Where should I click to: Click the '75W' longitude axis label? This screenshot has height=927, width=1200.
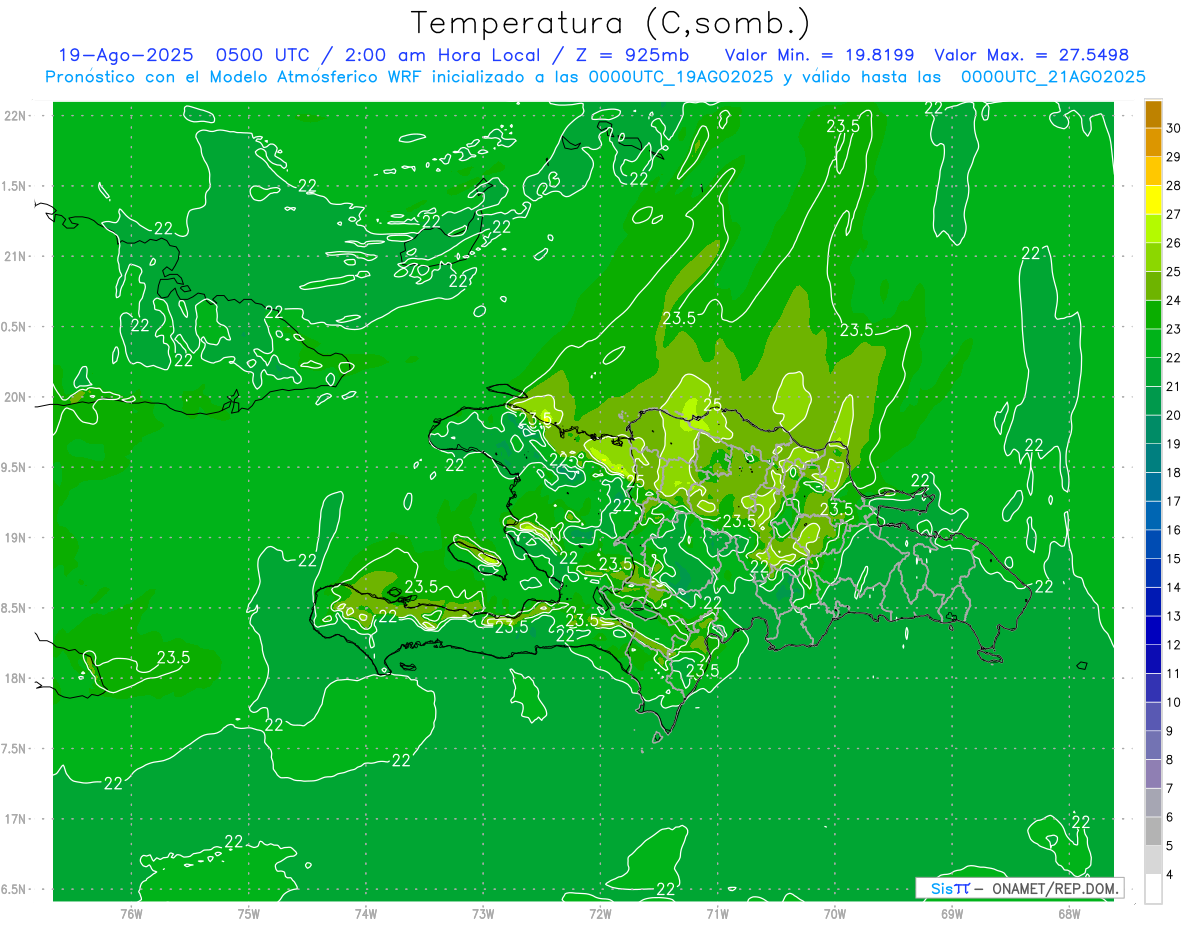point(249,913)
